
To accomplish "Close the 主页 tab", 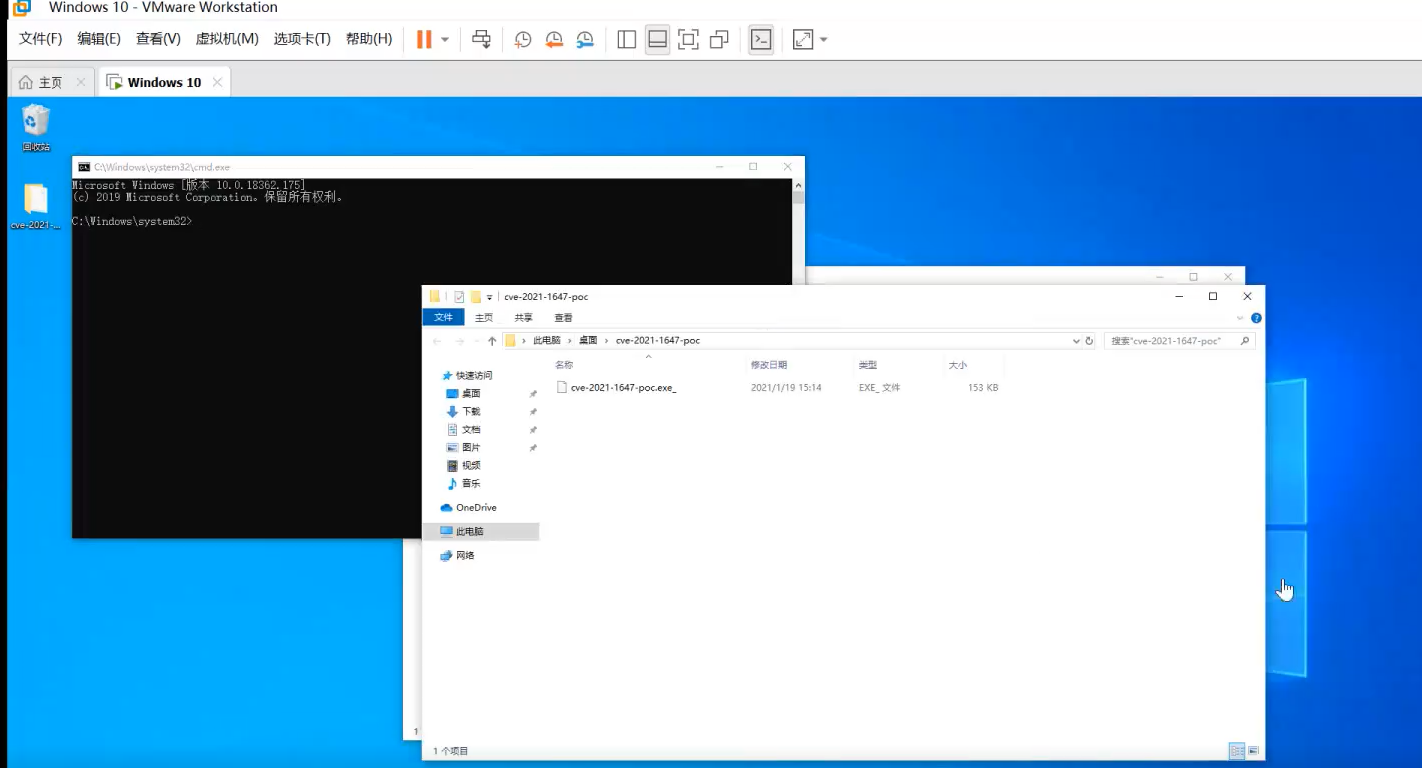I will point(81,82).
